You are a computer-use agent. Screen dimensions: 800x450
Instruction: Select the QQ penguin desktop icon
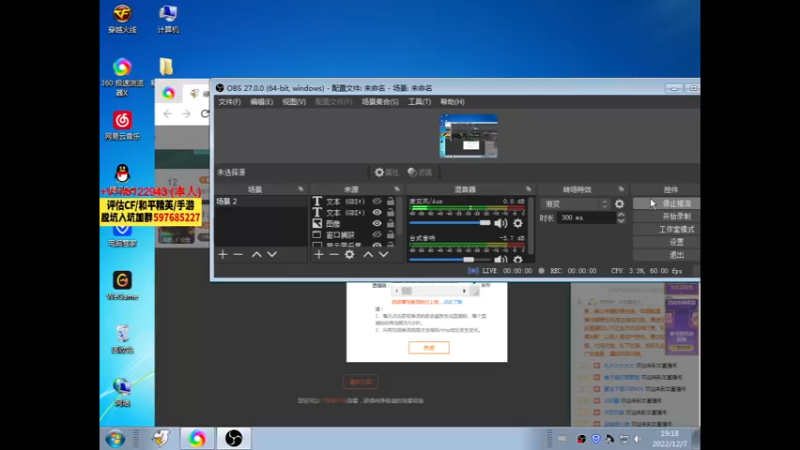point(122,173)
